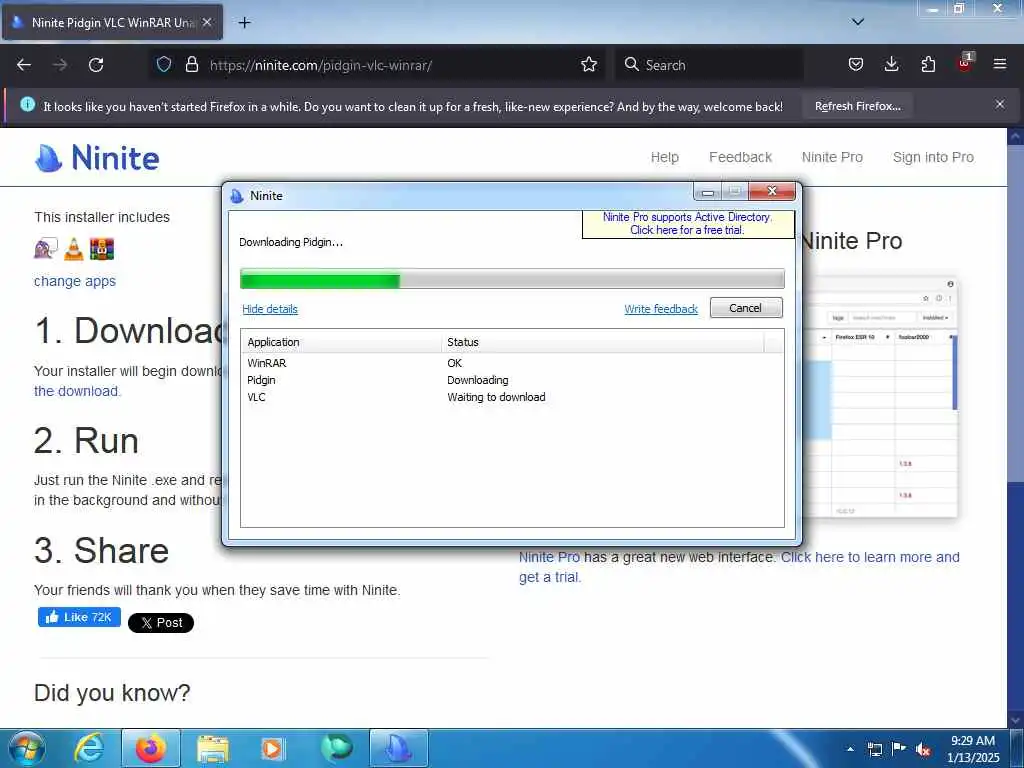The height and width of the screenshot is (768, 1024).
Task: Click change apps link
Action: (x=74, y=281)
